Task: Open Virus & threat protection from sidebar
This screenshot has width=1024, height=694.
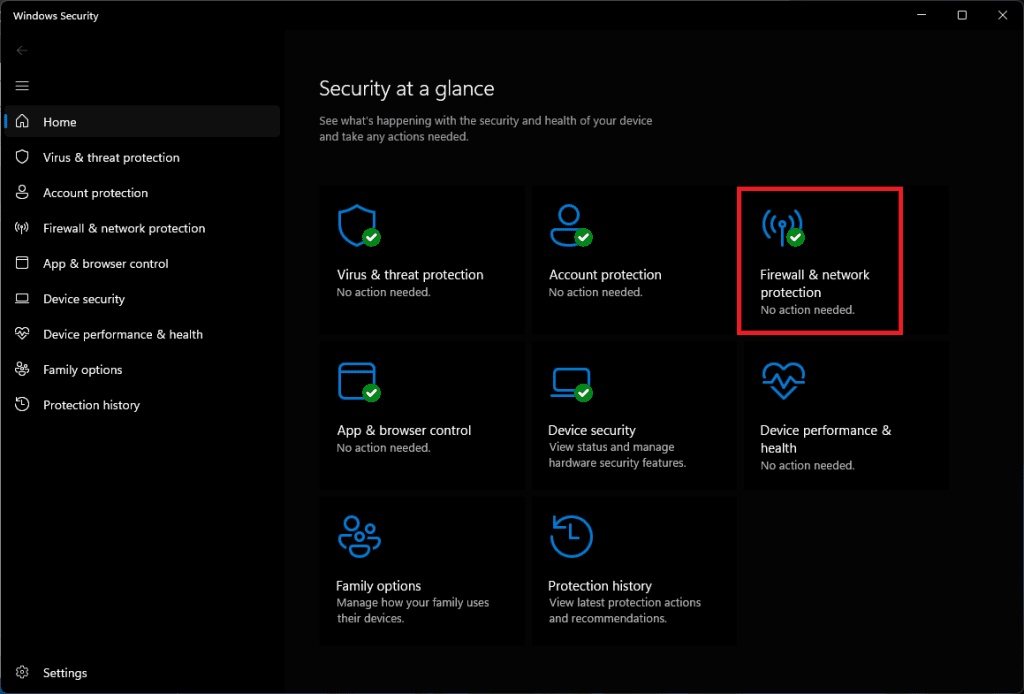Action: [111, 158]
